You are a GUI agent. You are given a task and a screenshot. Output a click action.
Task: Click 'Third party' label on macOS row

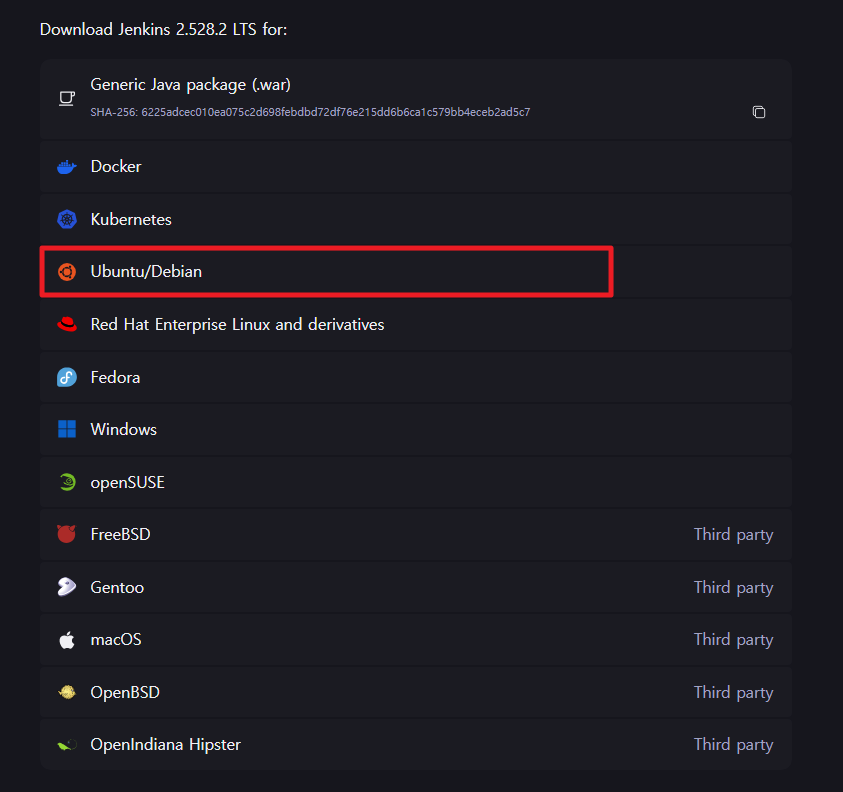(733, 640)
